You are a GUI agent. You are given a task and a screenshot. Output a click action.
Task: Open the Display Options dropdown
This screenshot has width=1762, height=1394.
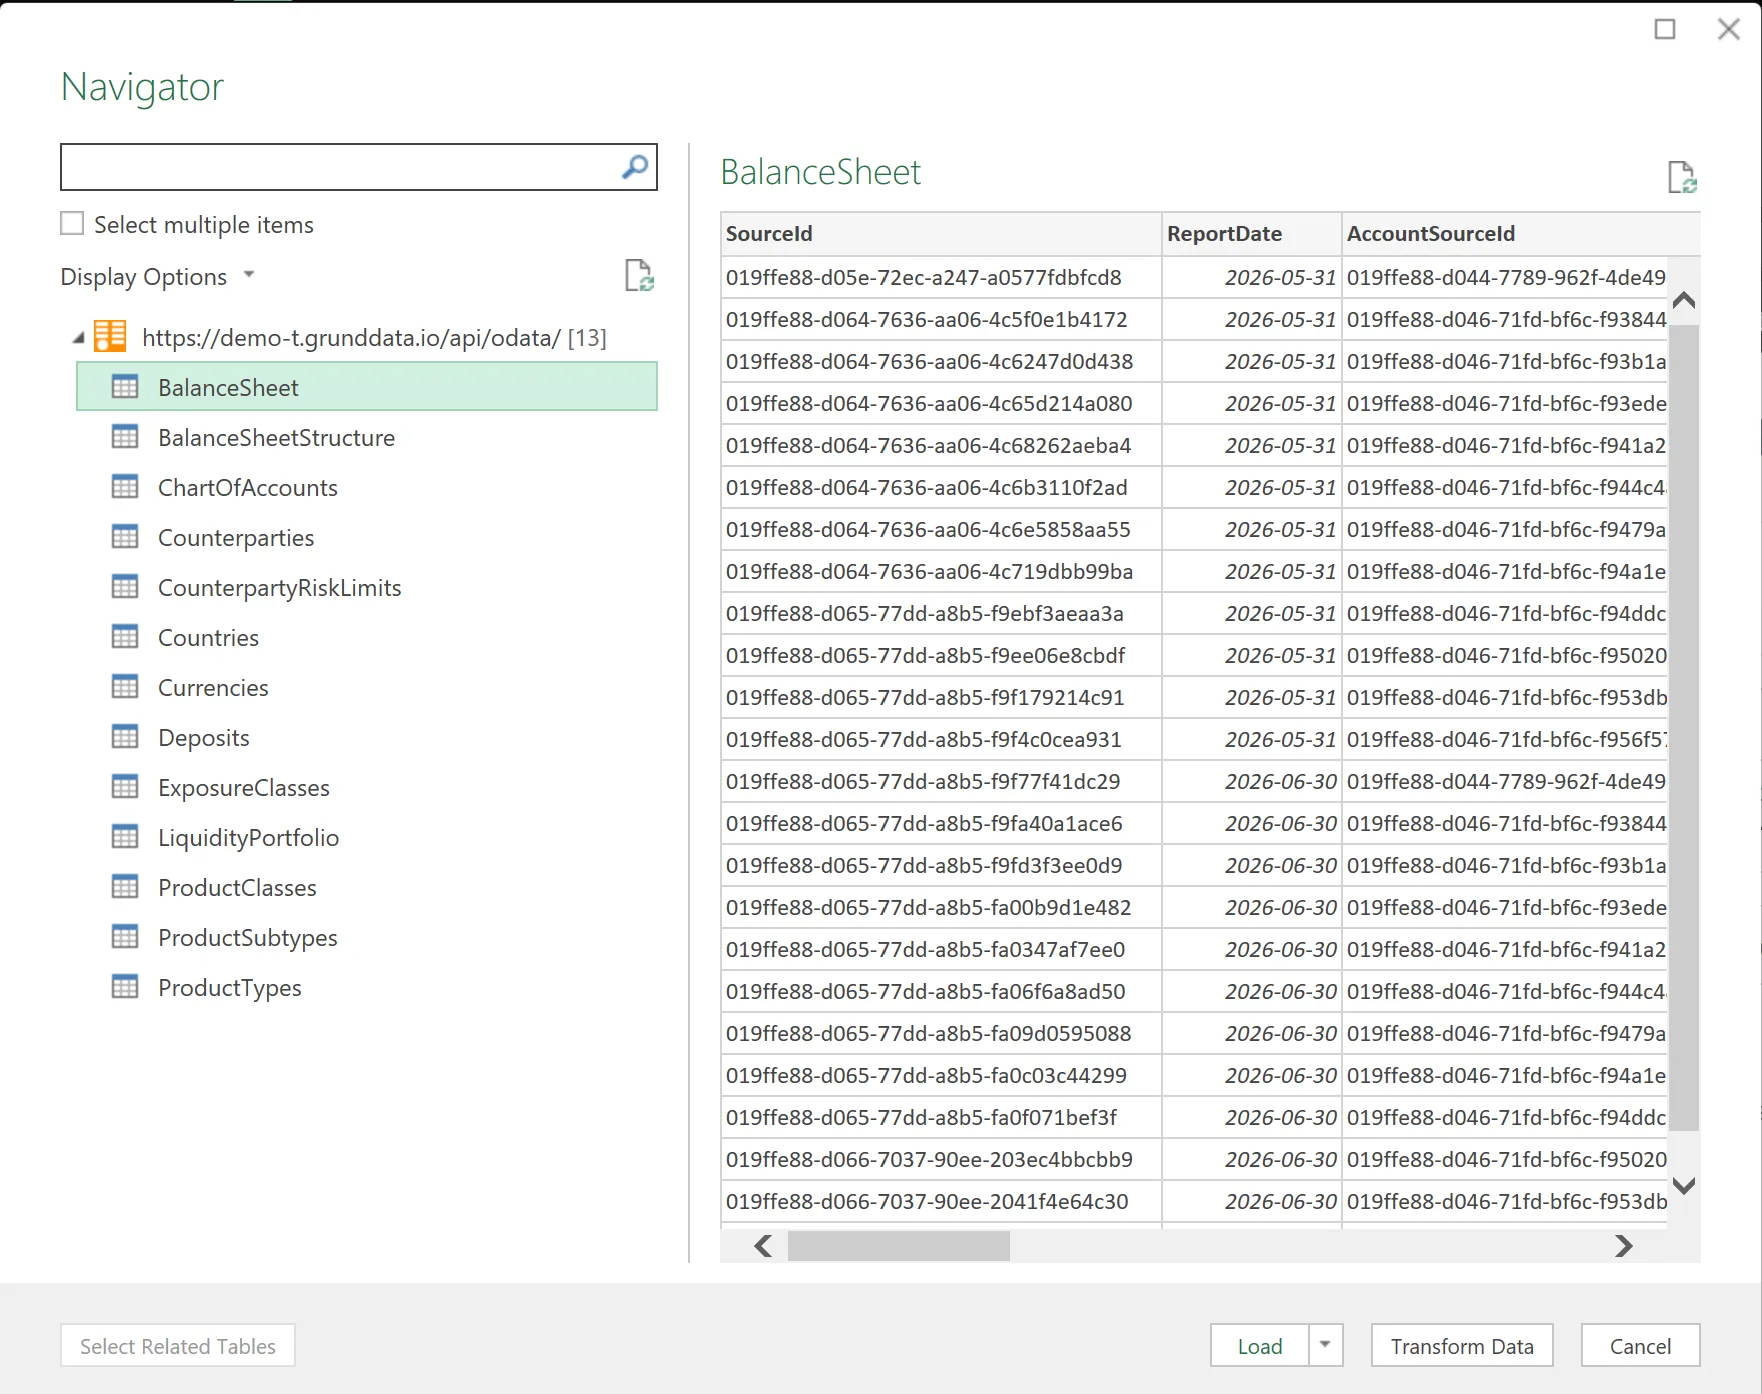(158, 277)
